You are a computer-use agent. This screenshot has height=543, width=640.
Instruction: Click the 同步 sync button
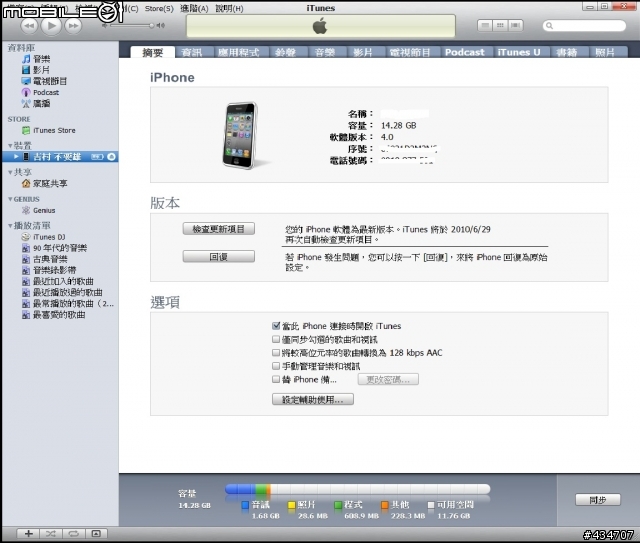(x=598, y=500)
